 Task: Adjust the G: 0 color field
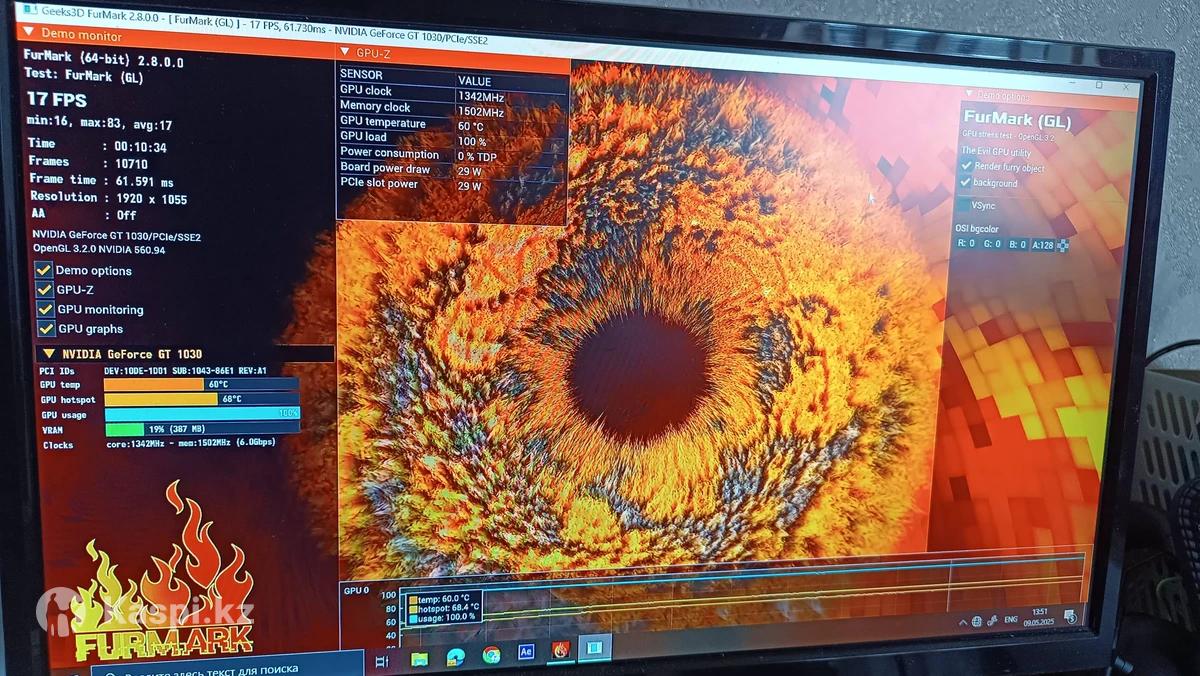(992, 244)
